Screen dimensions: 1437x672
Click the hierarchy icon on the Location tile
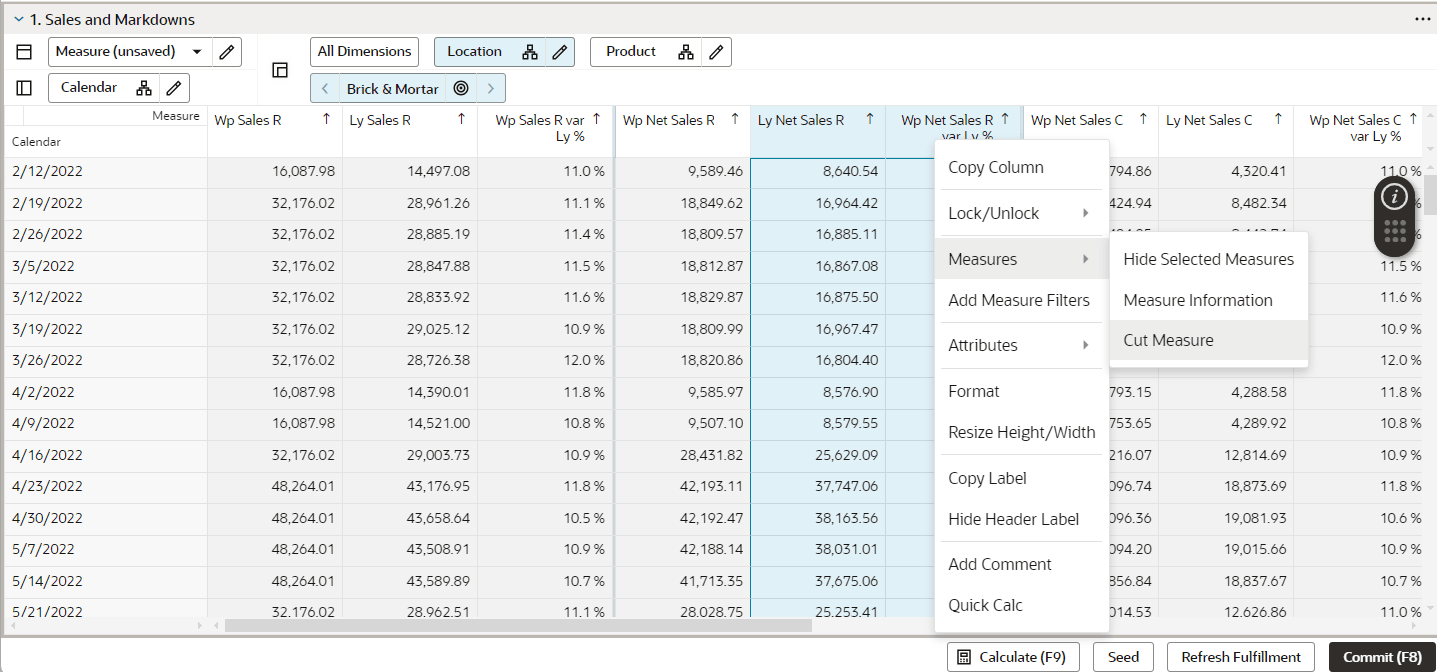[x=531, y=51]
